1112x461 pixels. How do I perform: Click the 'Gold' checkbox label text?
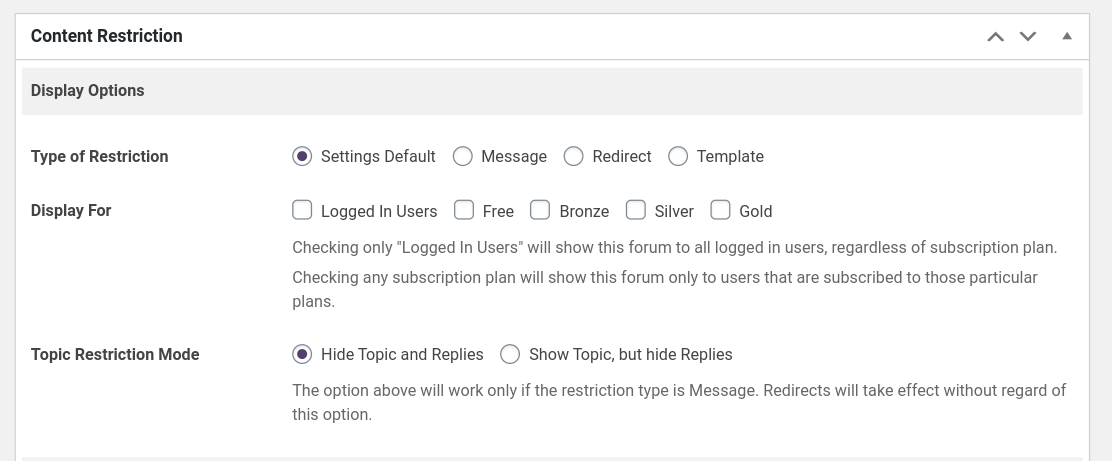[755, 211]
